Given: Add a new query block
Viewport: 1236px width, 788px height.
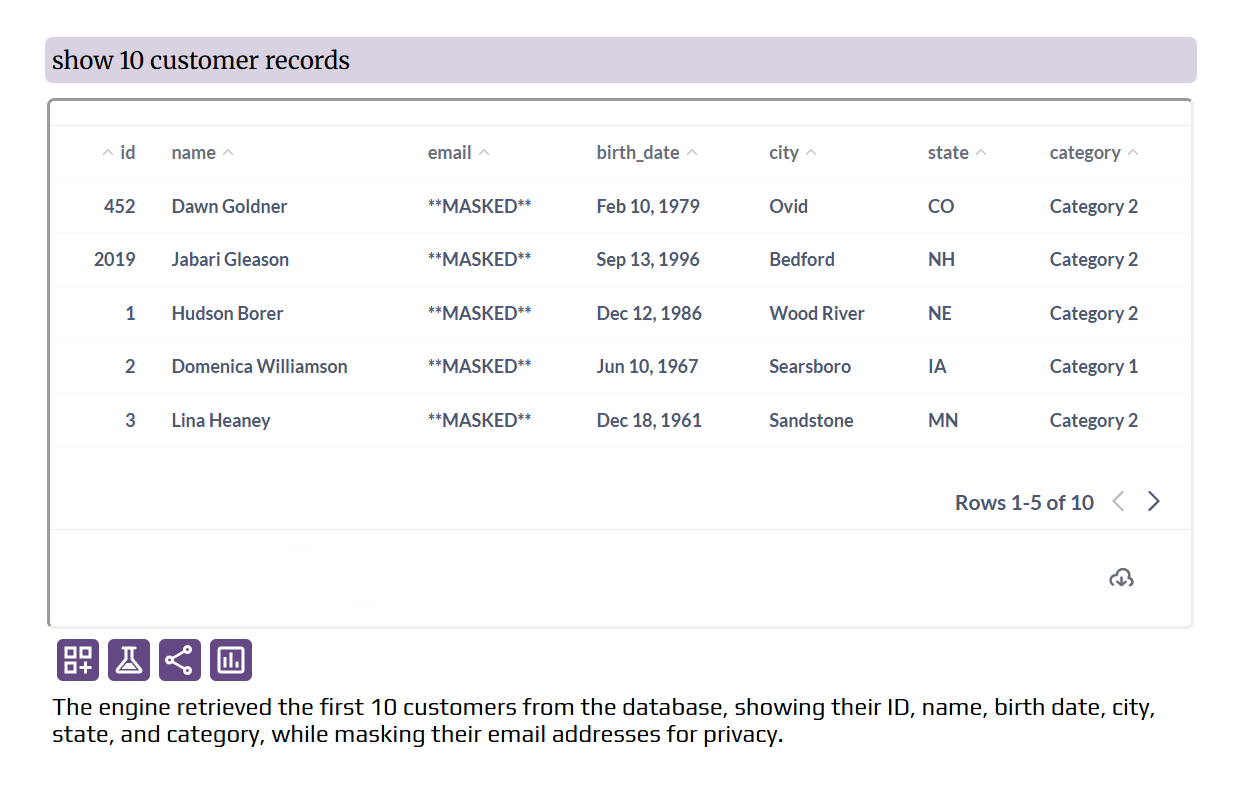Looking at the screenshot, I should 77,659.
